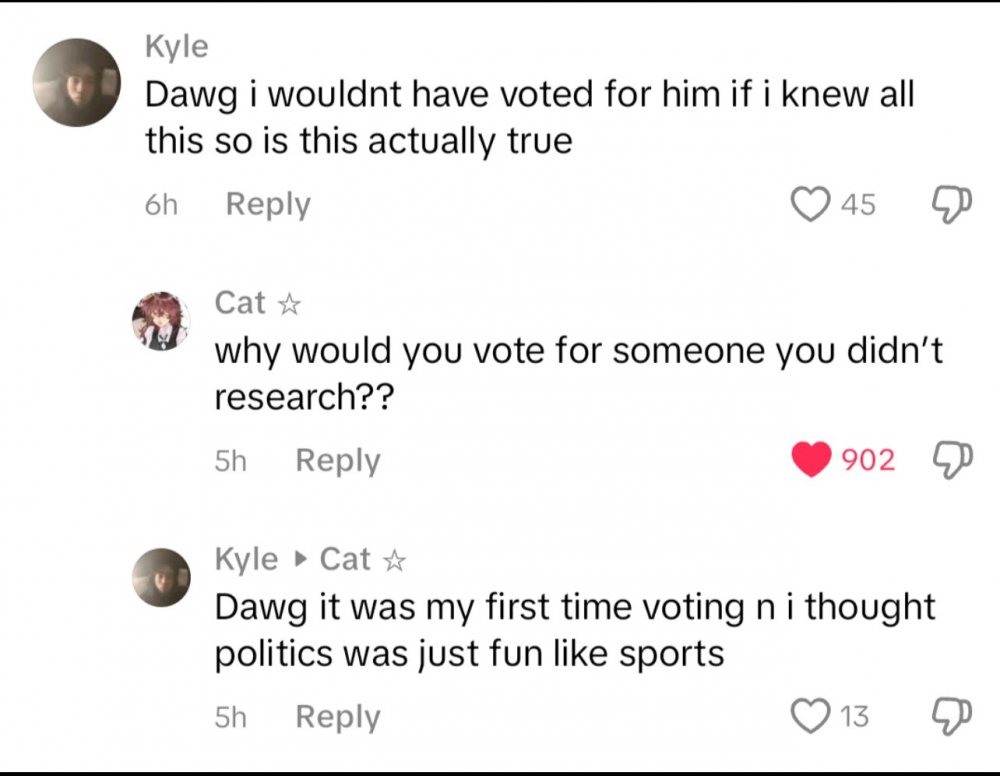Click Cat's name in the 'Kyle ▸ Cat' header
The width and height of the screenshot is (1000, 776).
click(346, 559)
